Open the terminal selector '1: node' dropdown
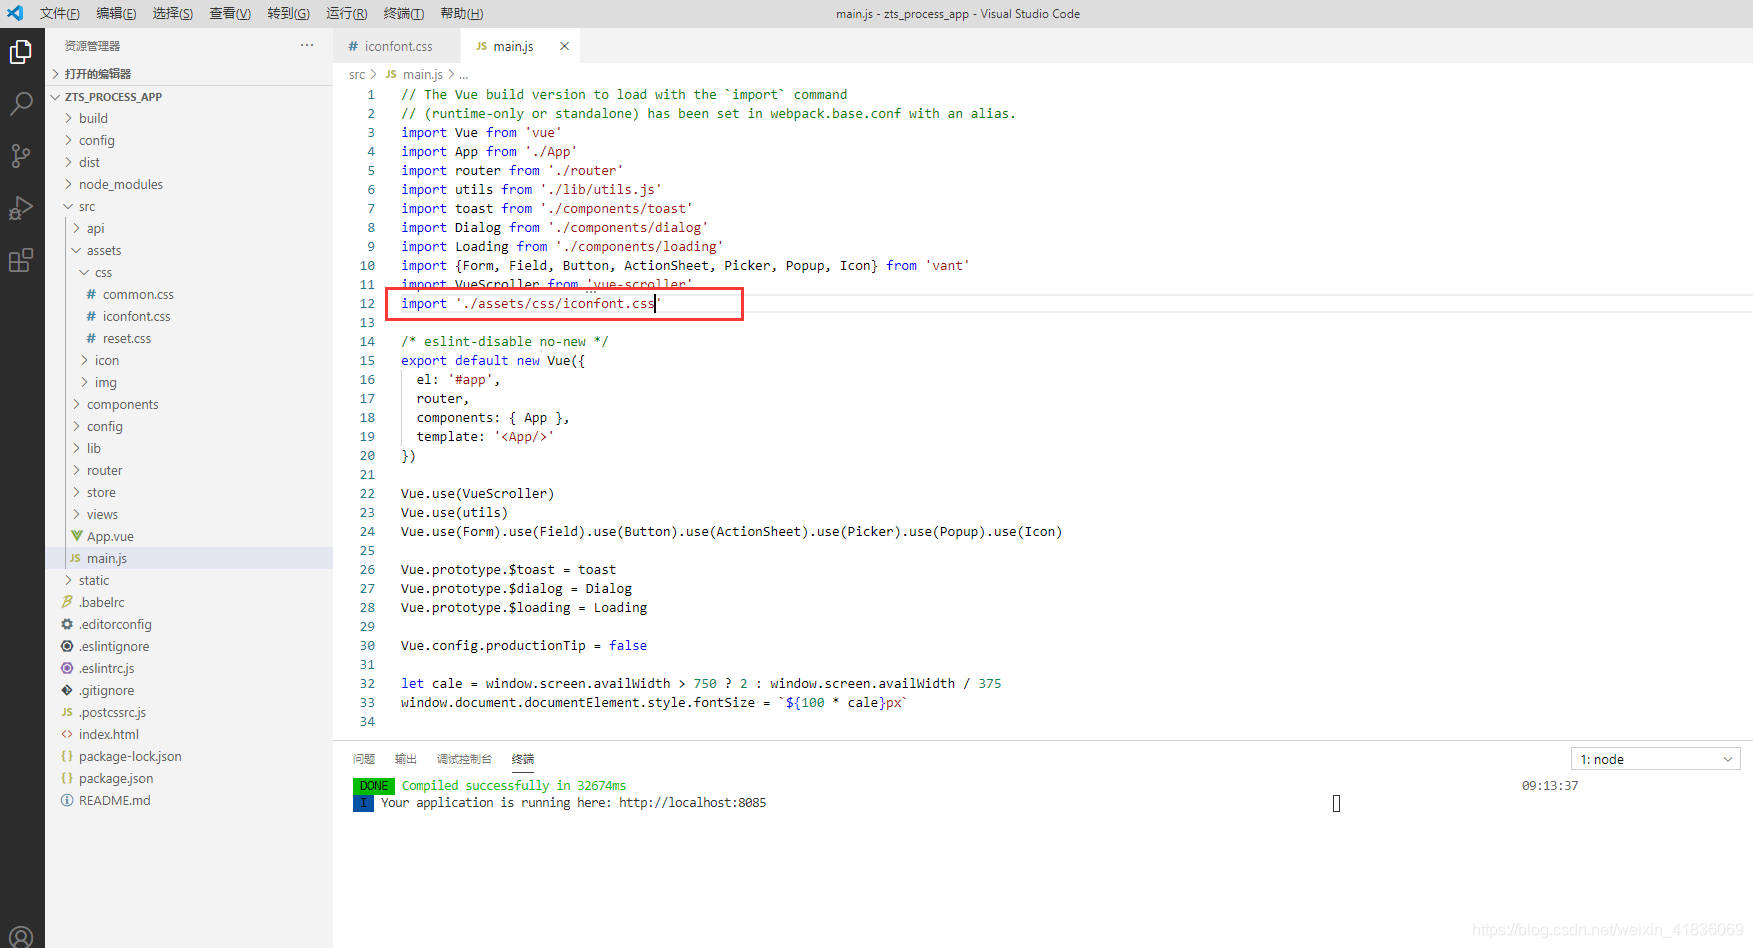1753x948 pixels. click(1656, 759)
